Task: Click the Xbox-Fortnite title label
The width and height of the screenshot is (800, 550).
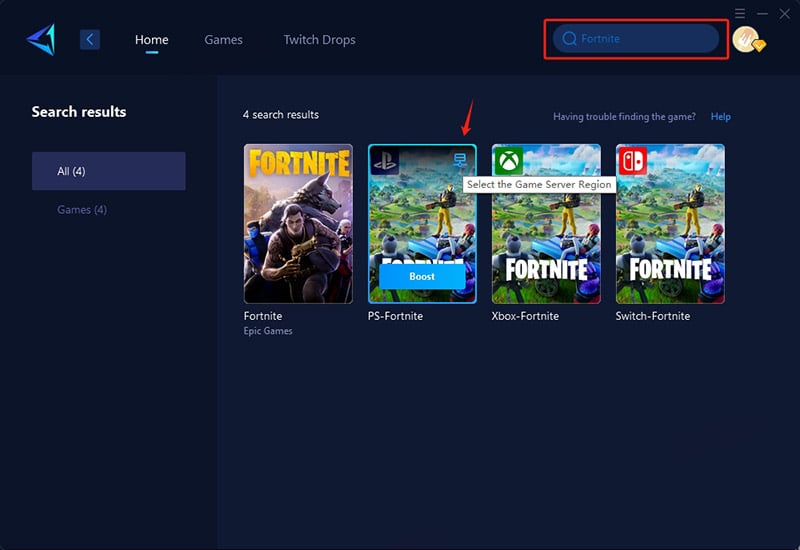Action: [x=525, y=316]
